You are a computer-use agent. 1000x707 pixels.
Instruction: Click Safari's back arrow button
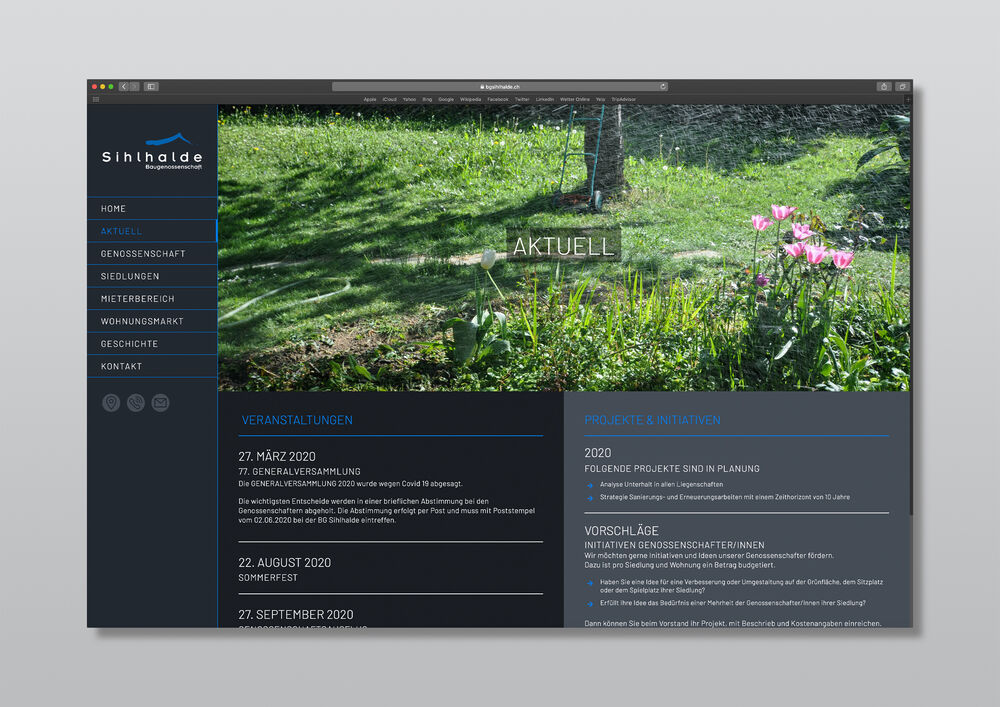(x=124, y=87)
